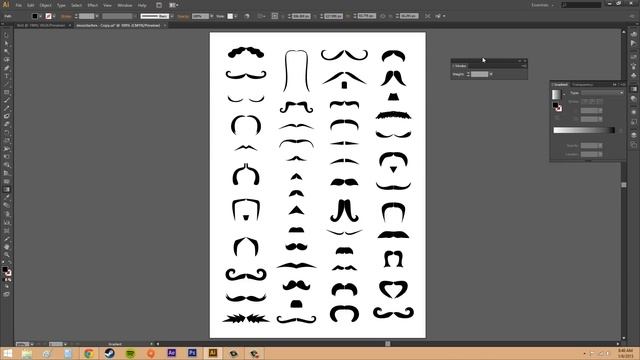640x360 pixels.
Task: Expand gradient swatch preset arrow
Action: point(564,94)
